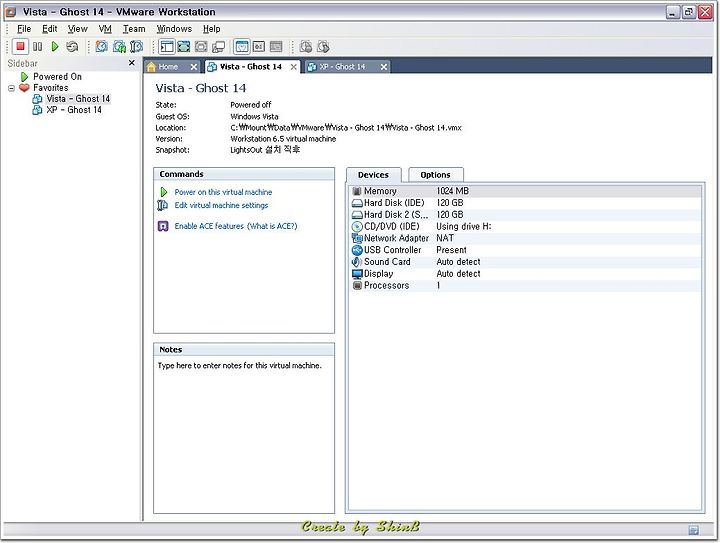
Task: Select the Display device
Action: point(526,274)
